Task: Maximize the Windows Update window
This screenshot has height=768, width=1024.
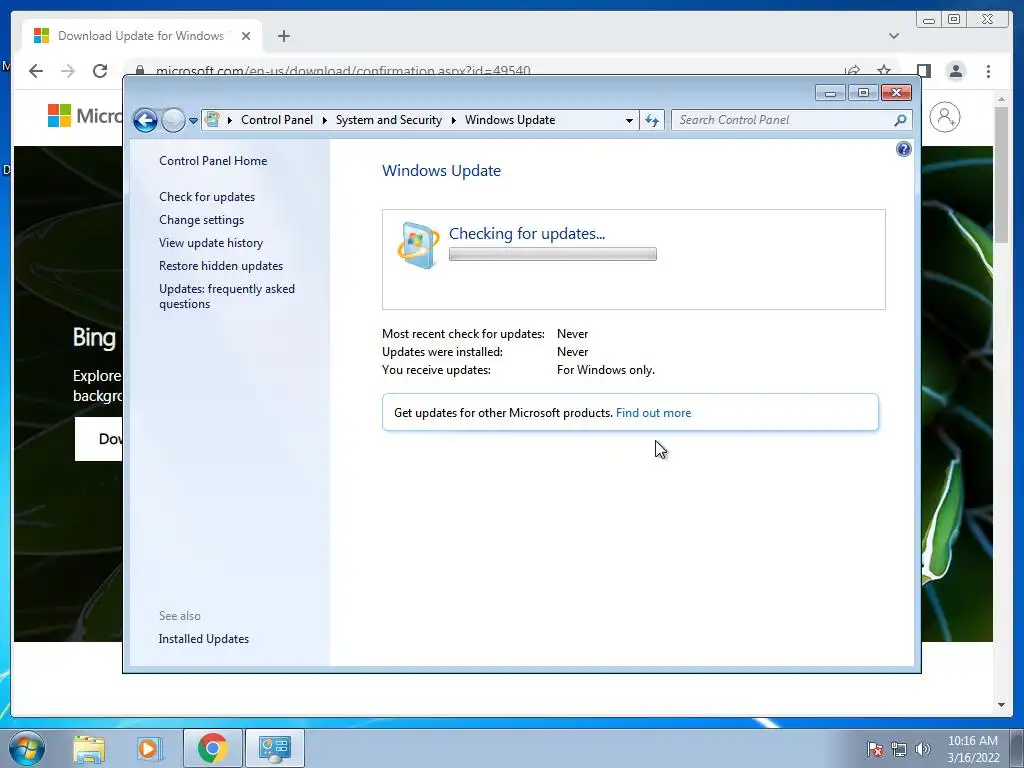Action: pyautogui.click(x=863, y=93)
